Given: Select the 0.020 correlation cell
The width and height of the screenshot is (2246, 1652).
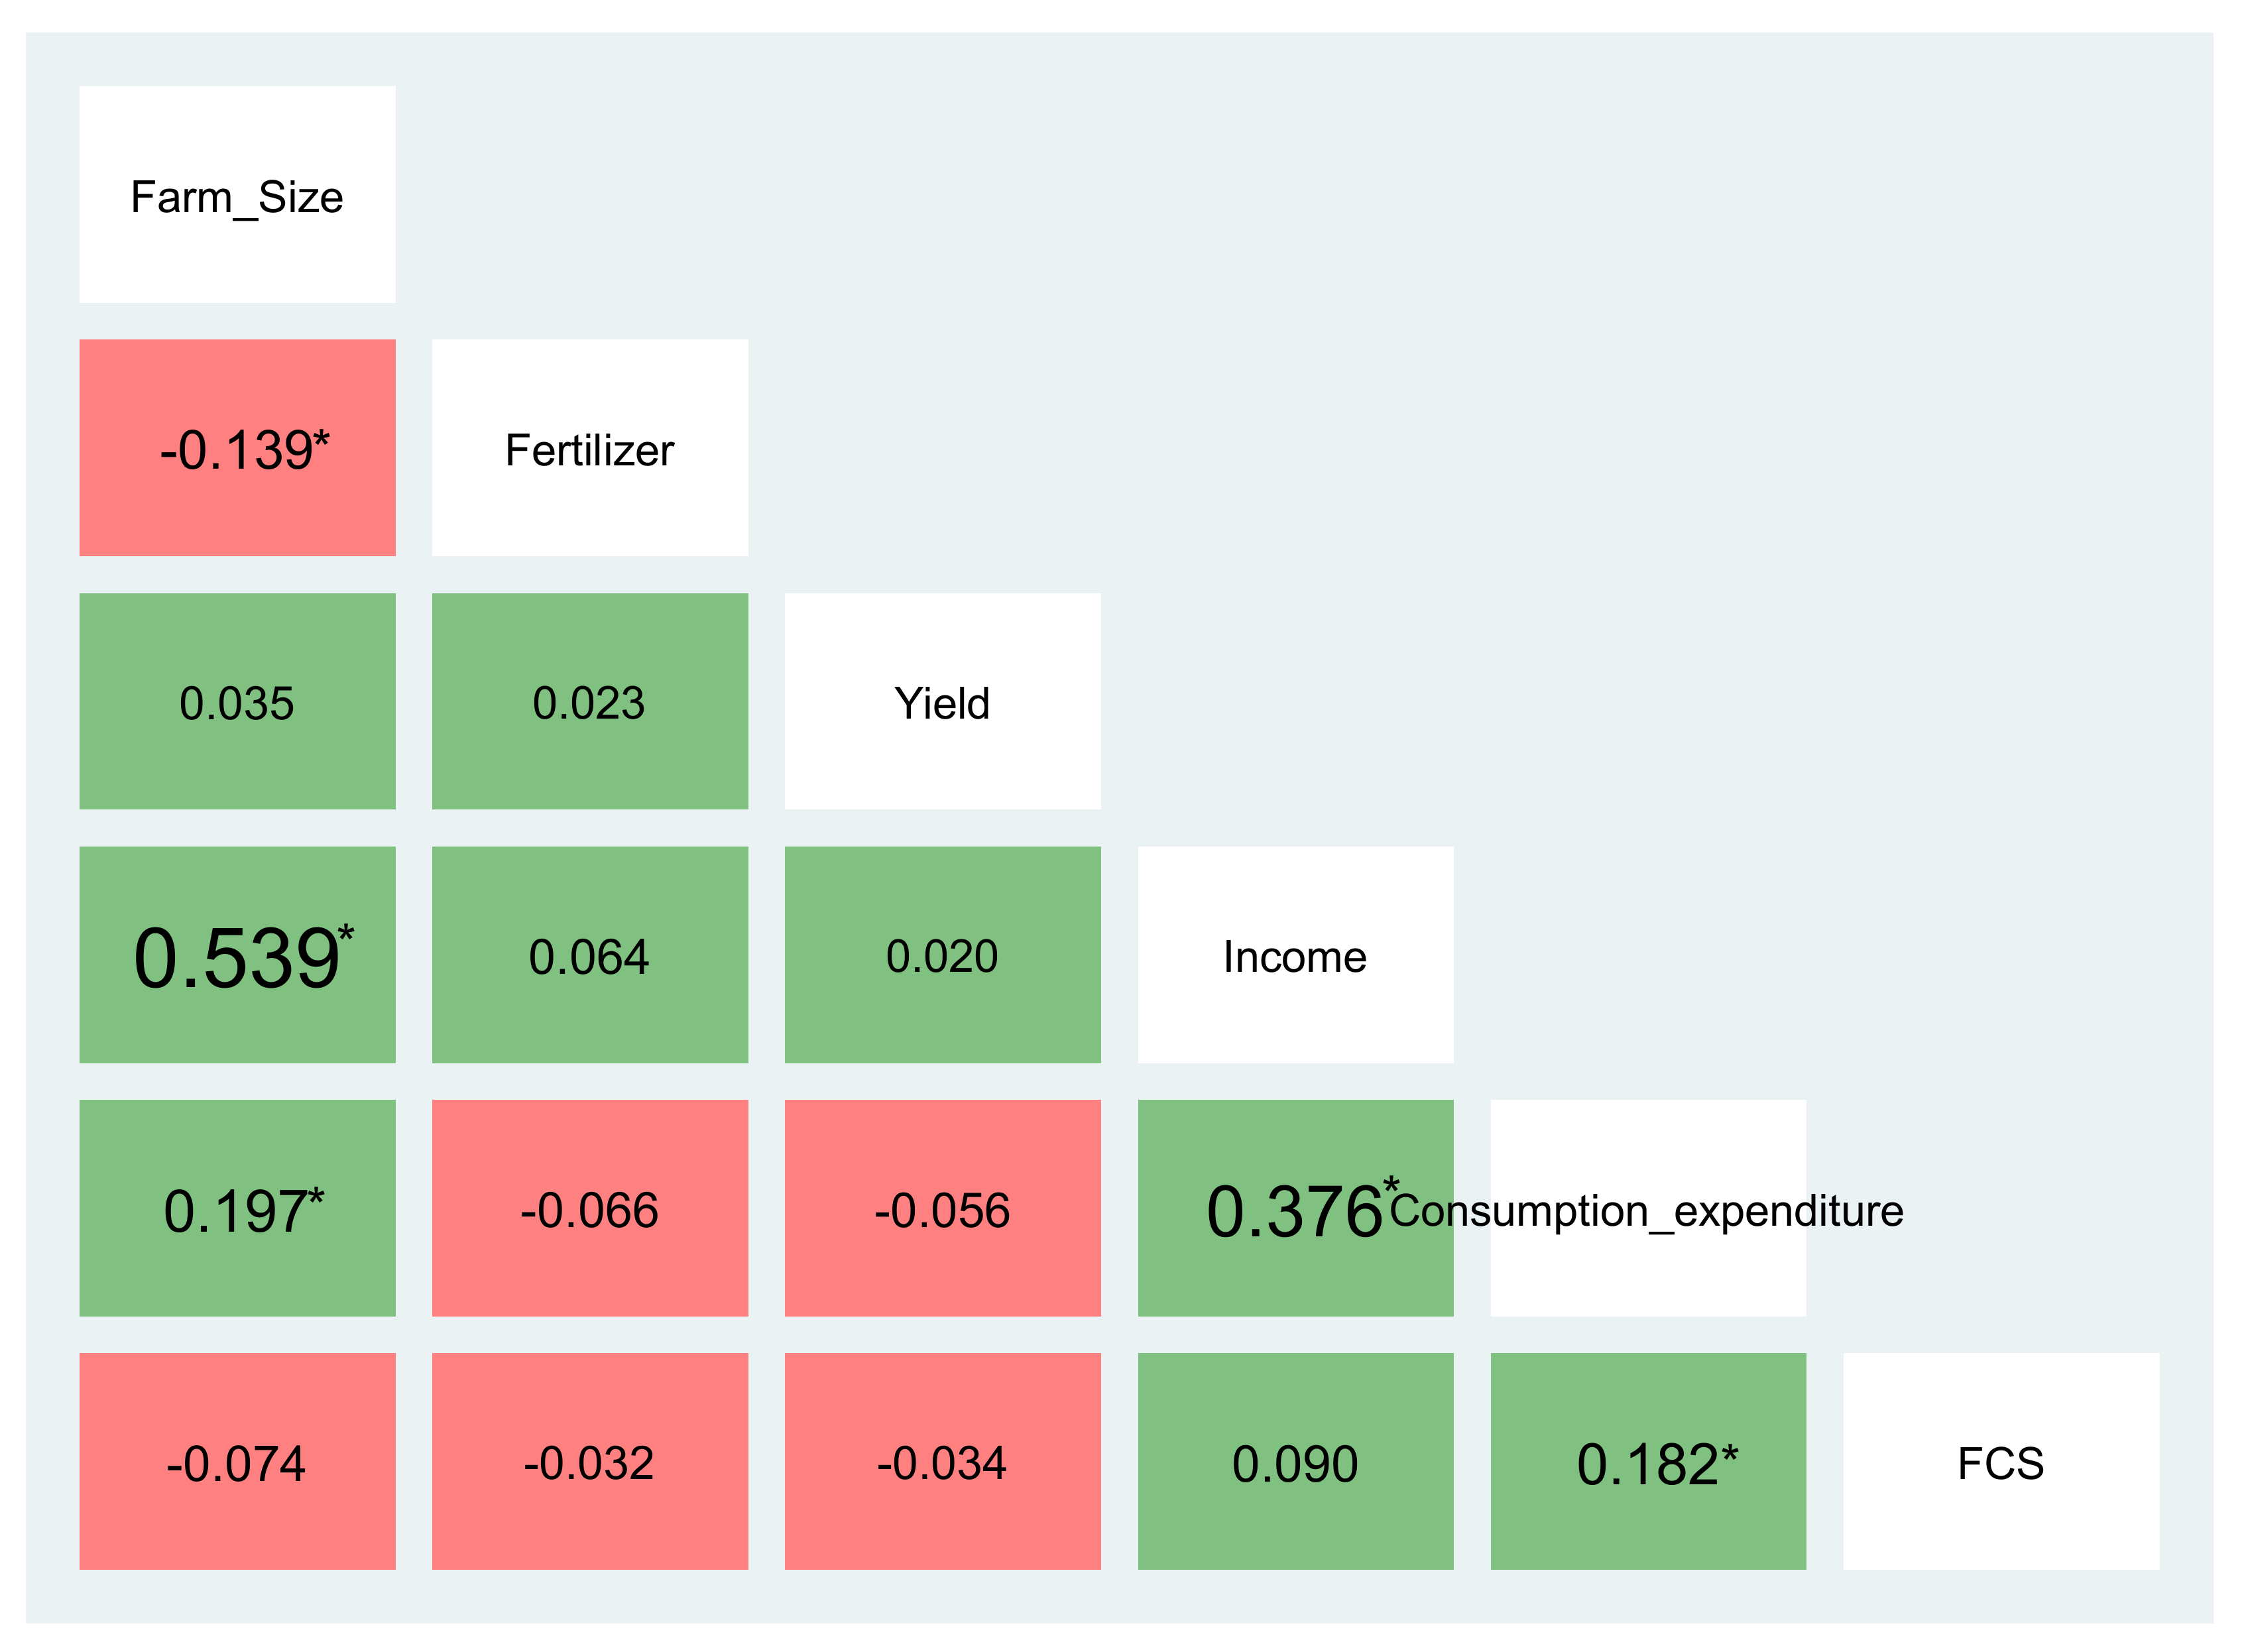Looking at the screenshot, I should coord(942,955).
